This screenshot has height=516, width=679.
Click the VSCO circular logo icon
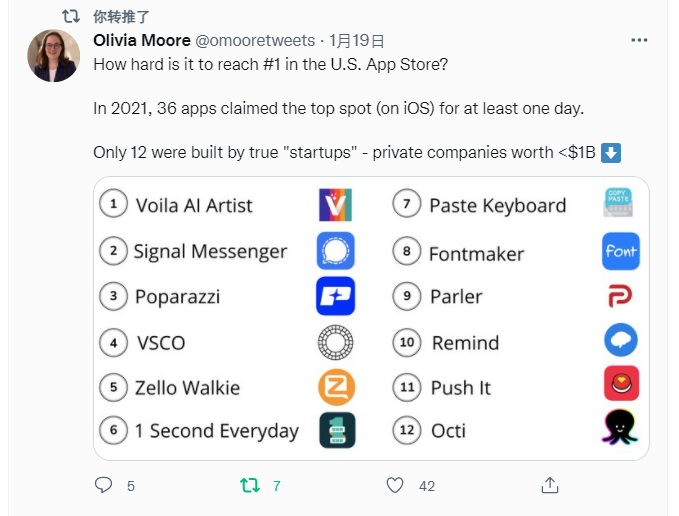(335, 342)
